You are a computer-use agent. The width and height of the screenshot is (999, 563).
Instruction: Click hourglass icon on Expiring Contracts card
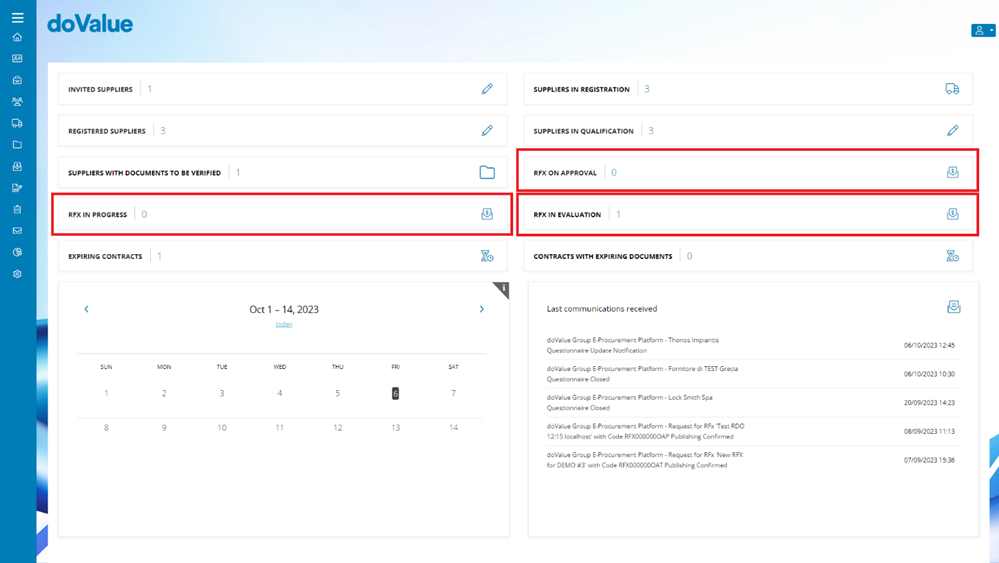coord(487,256)
